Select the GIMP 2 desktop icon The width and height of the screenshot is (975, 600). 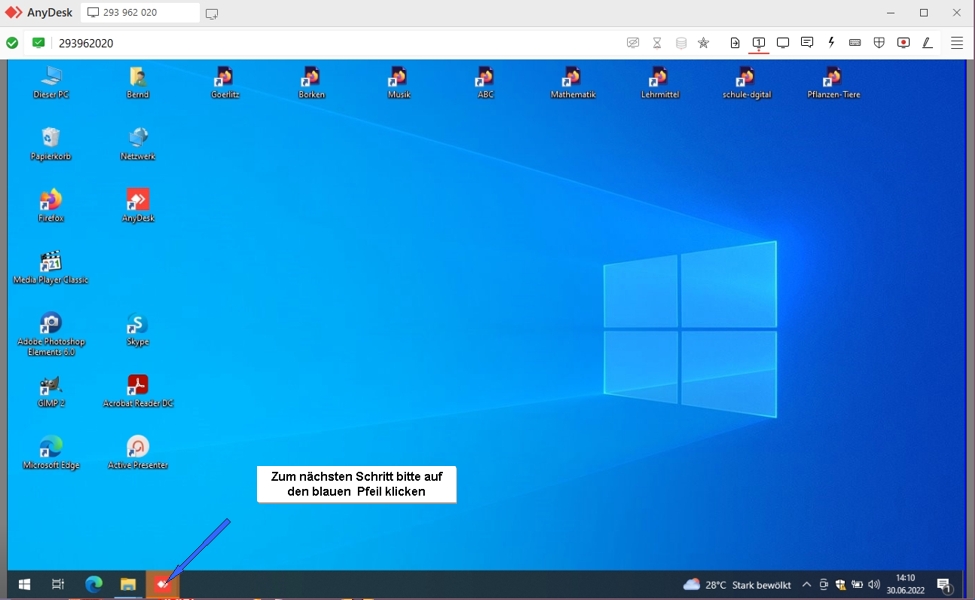(50, 390)
